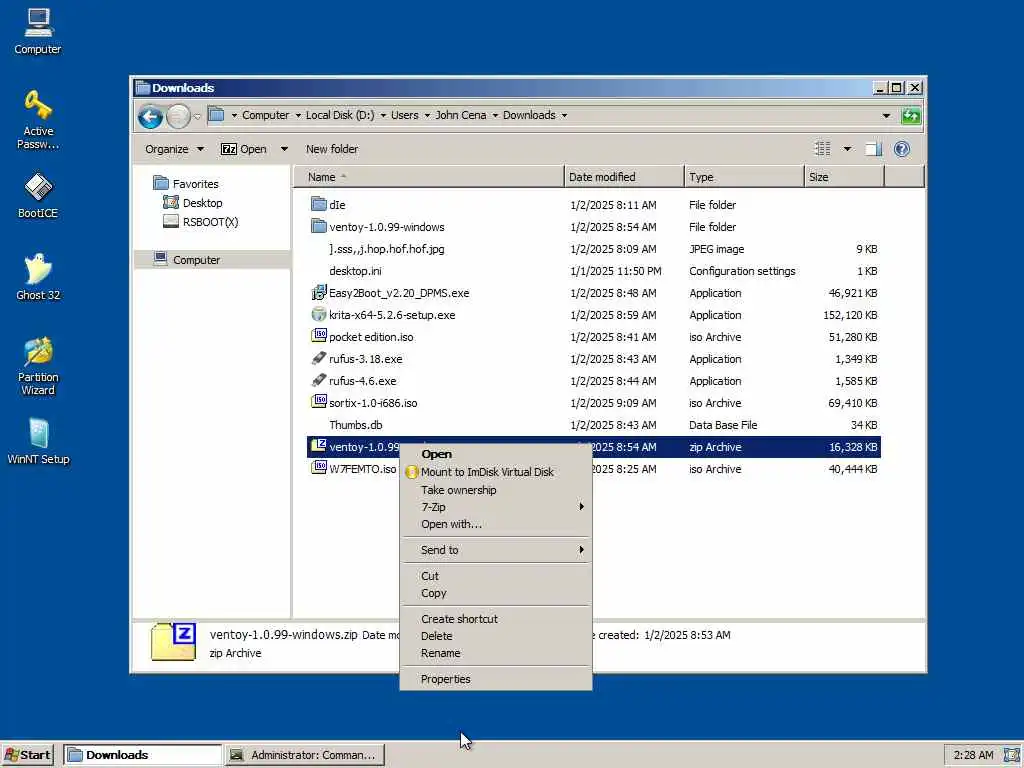
Task: Click the system tray icon beside clock
Action: (1012, 755)
